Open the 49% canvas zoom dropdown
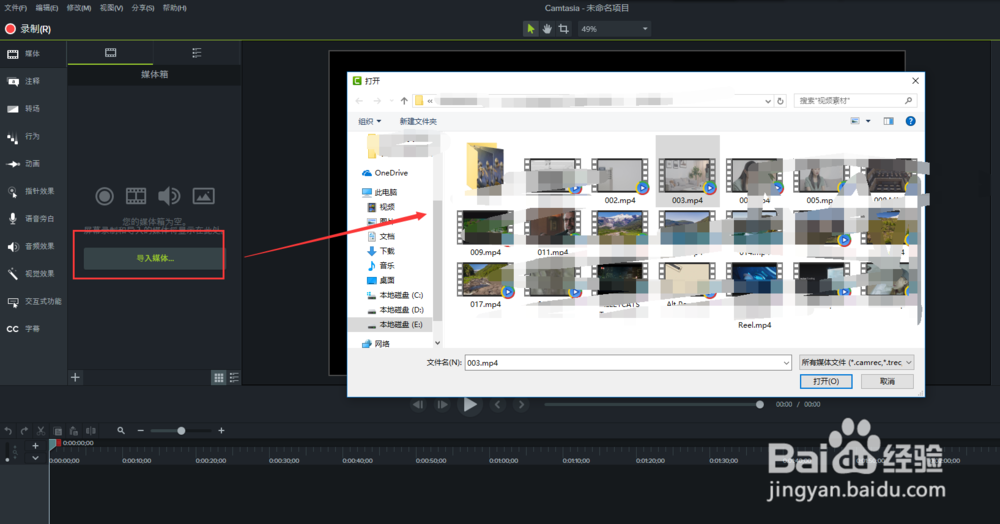Viewport: 1000px width, 524px height. point(614,29)
